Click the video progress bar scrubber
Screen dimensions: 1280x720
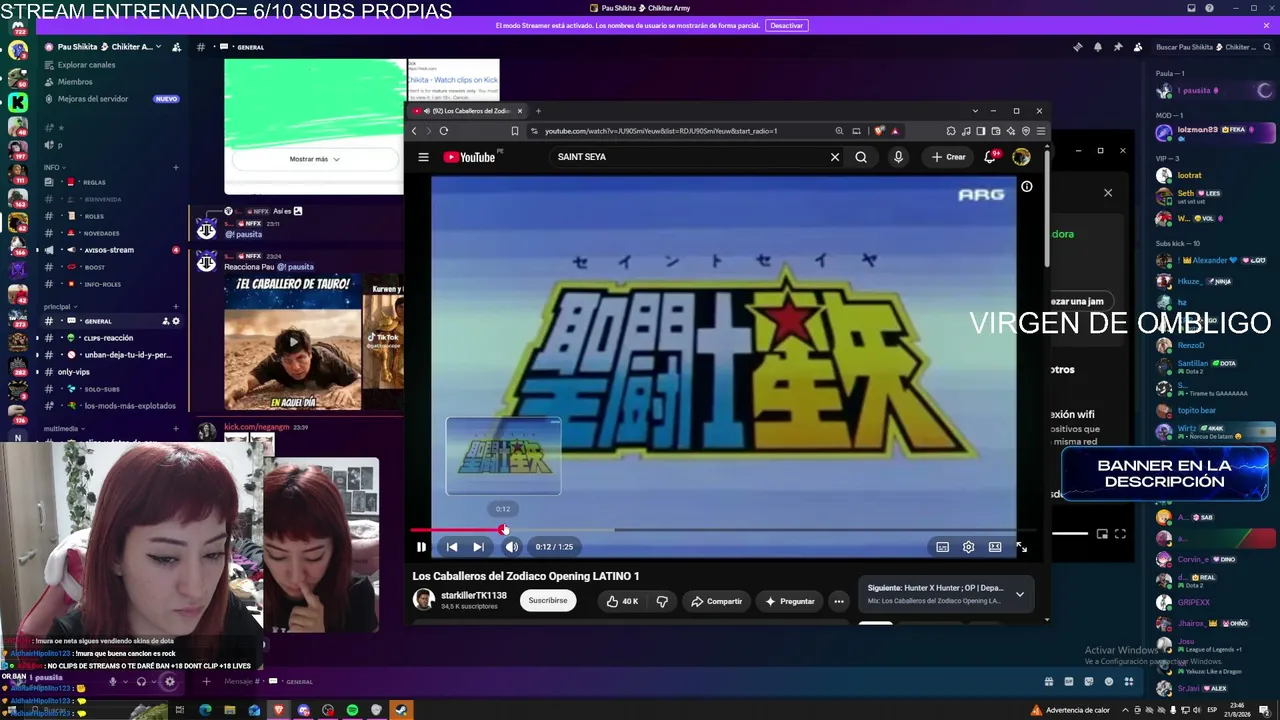503,530
